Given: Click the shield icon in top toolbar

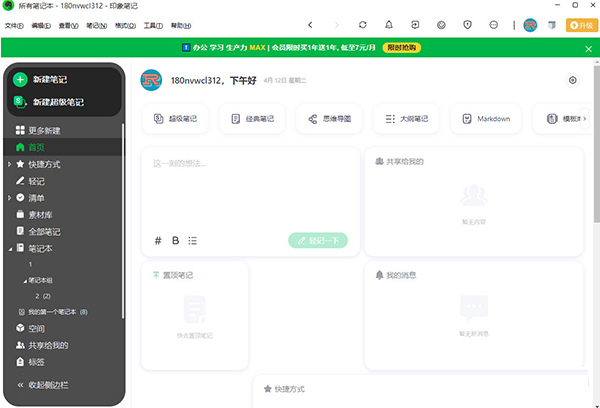Looking at the screenshot, I should point(467,24).
